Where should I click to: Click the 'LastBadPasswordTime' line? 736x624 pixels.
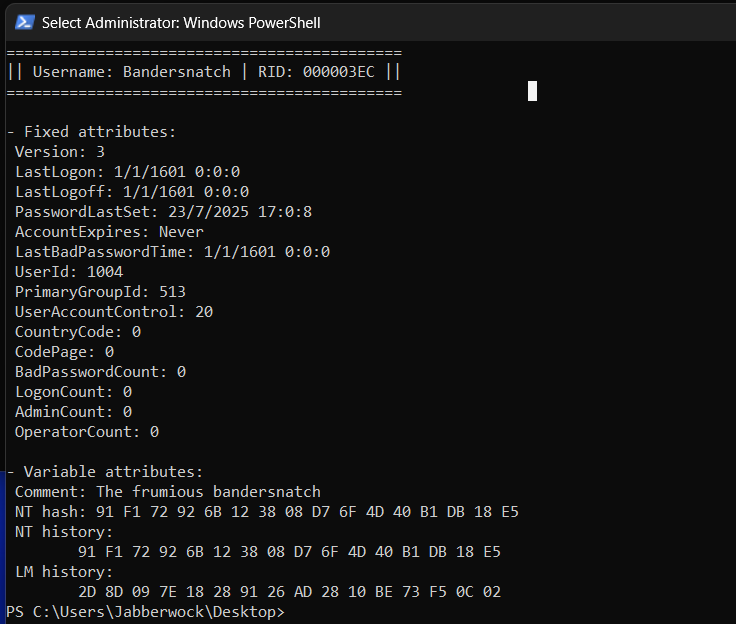tap(172, 252)
